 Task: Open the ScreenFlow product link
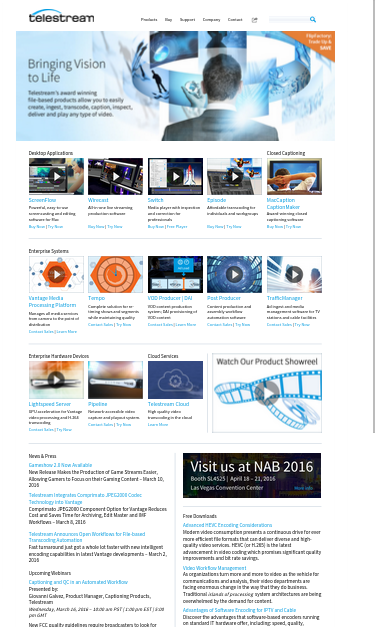tap(42, 200)
